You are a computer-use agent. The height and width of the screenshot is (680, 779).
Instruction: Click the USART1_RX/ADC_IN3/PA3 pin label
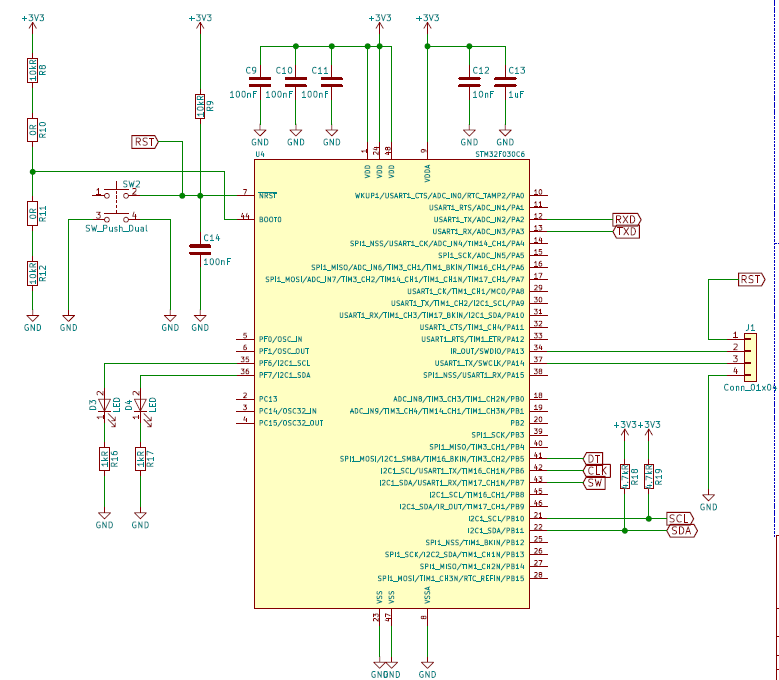[478, 231]
